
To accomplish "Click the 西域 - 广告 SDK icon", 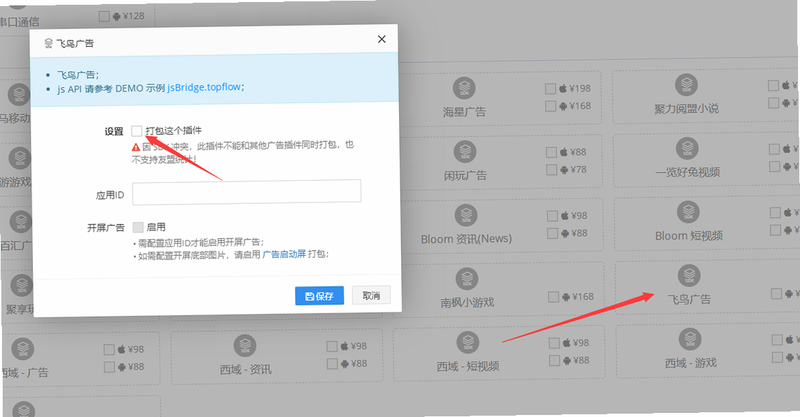I will pos(22,349).
